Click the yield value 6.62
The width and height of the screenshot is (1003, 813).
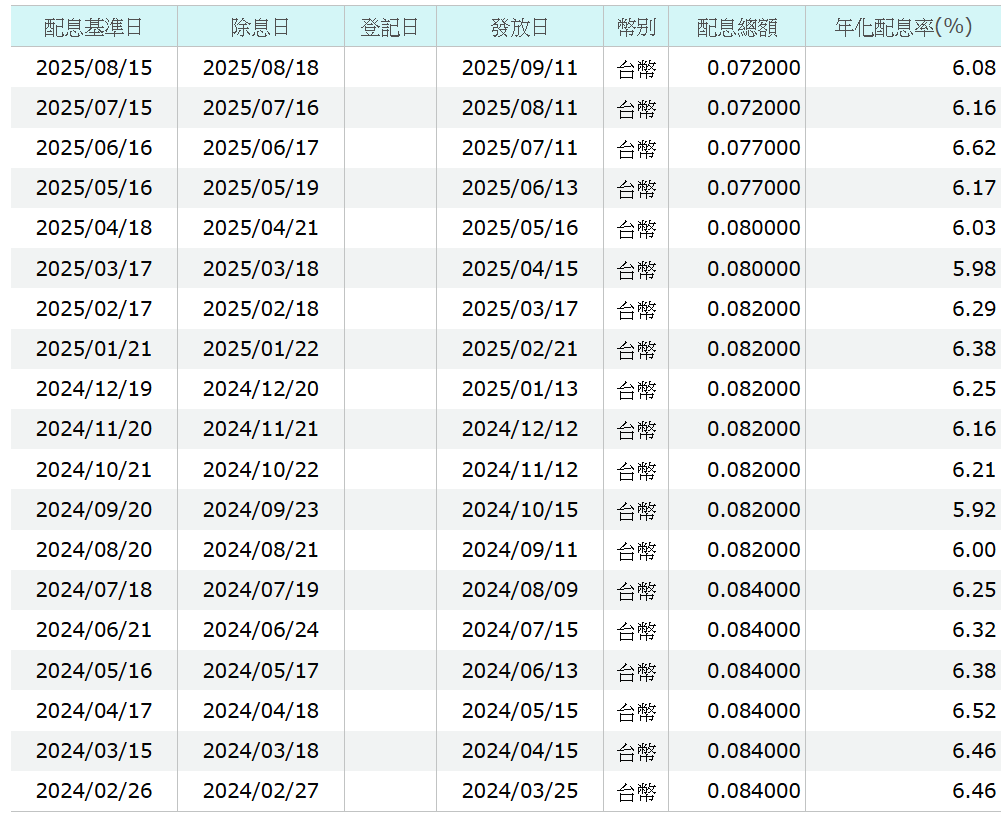(x=974, y=148)
